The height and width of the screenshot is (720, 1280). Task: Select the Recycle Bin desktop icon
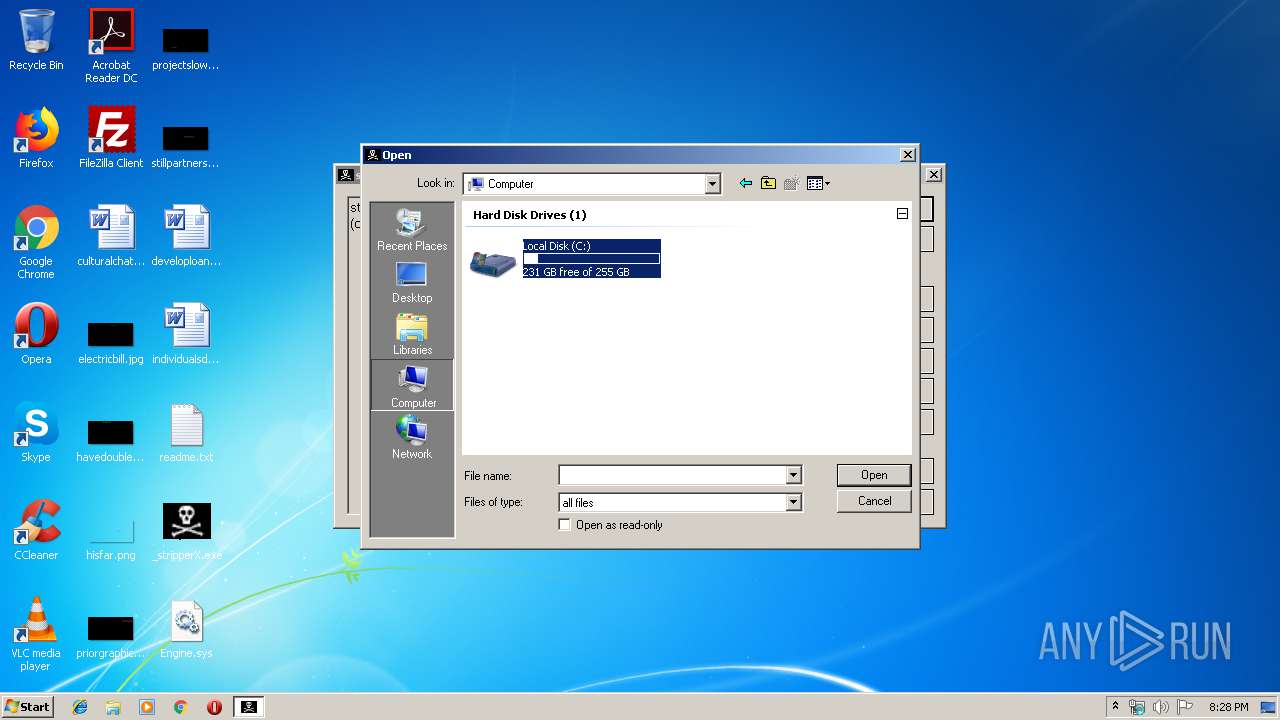coord(36,41)
